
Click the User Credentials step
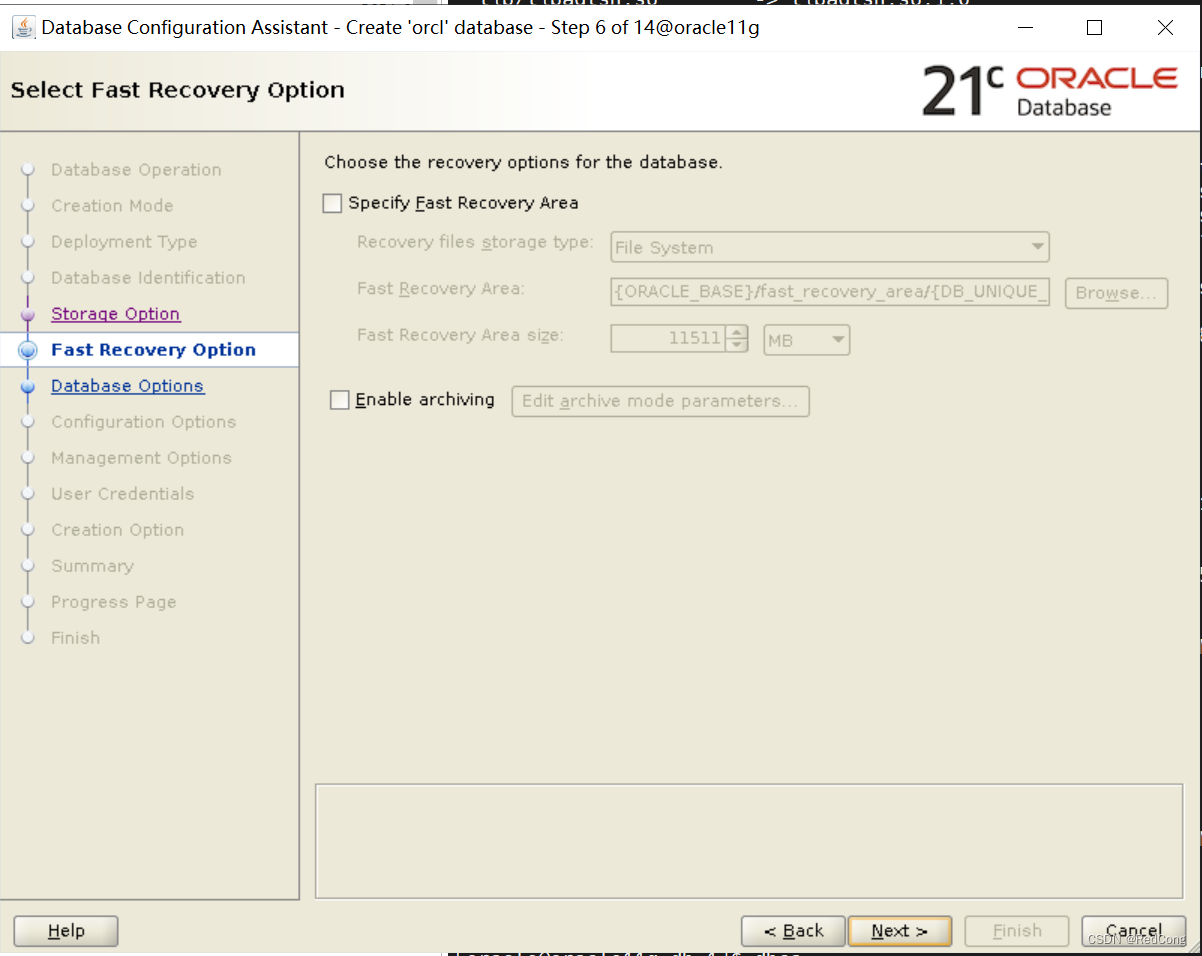point(123,494)
